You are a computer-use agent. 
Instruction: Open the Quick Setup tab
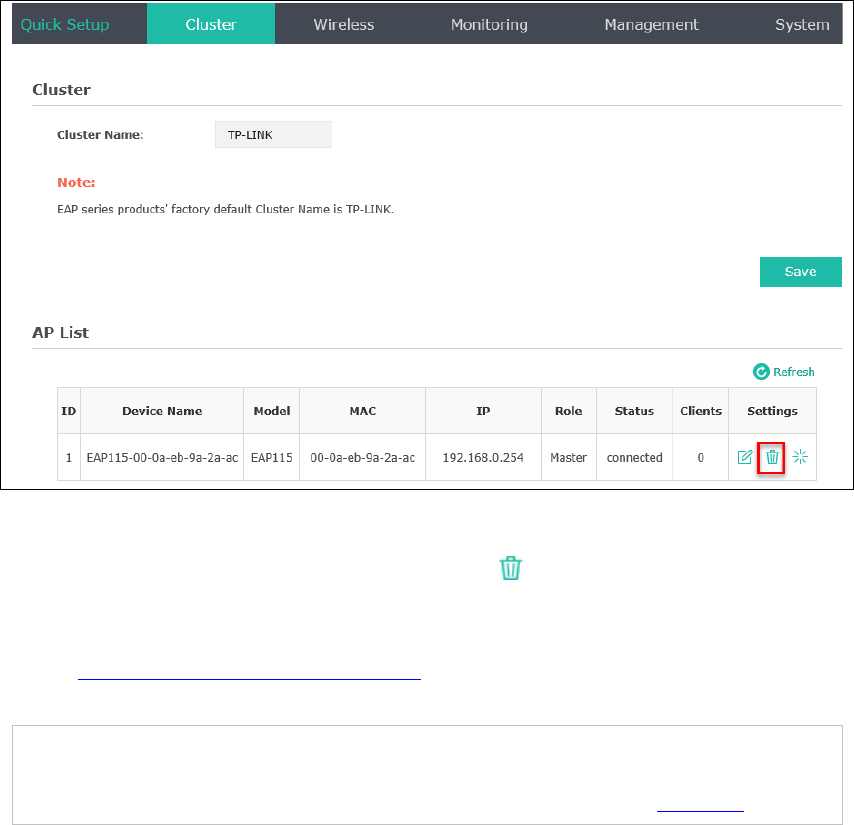pos(65,24)
